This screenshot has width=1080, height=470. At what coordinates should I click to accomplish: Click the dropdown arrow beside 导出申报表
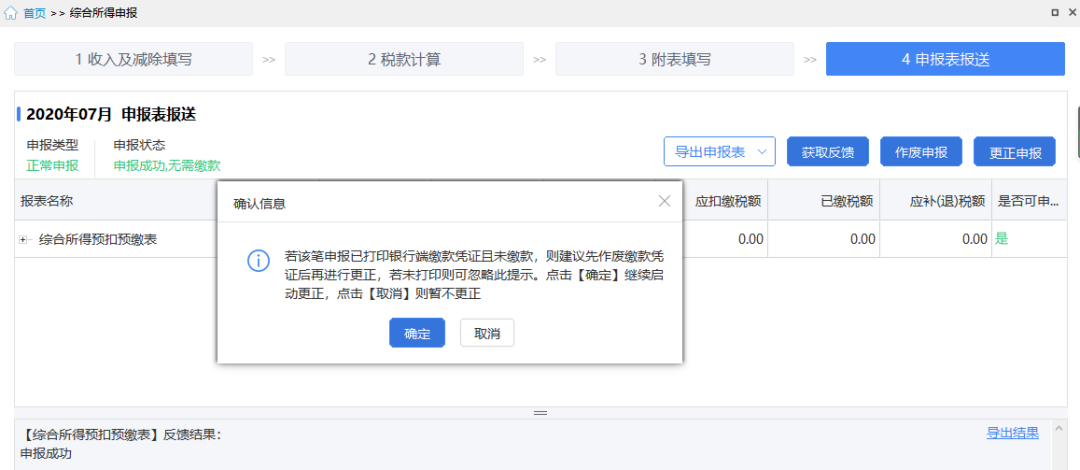(763, 152)
